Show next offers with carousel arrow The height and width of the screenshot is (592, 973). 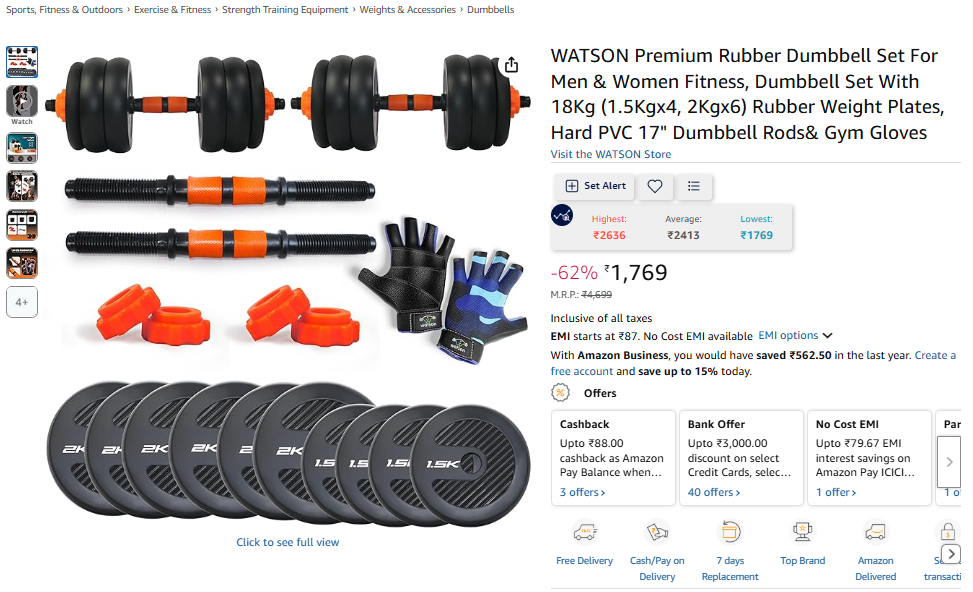tap(949, 462)
